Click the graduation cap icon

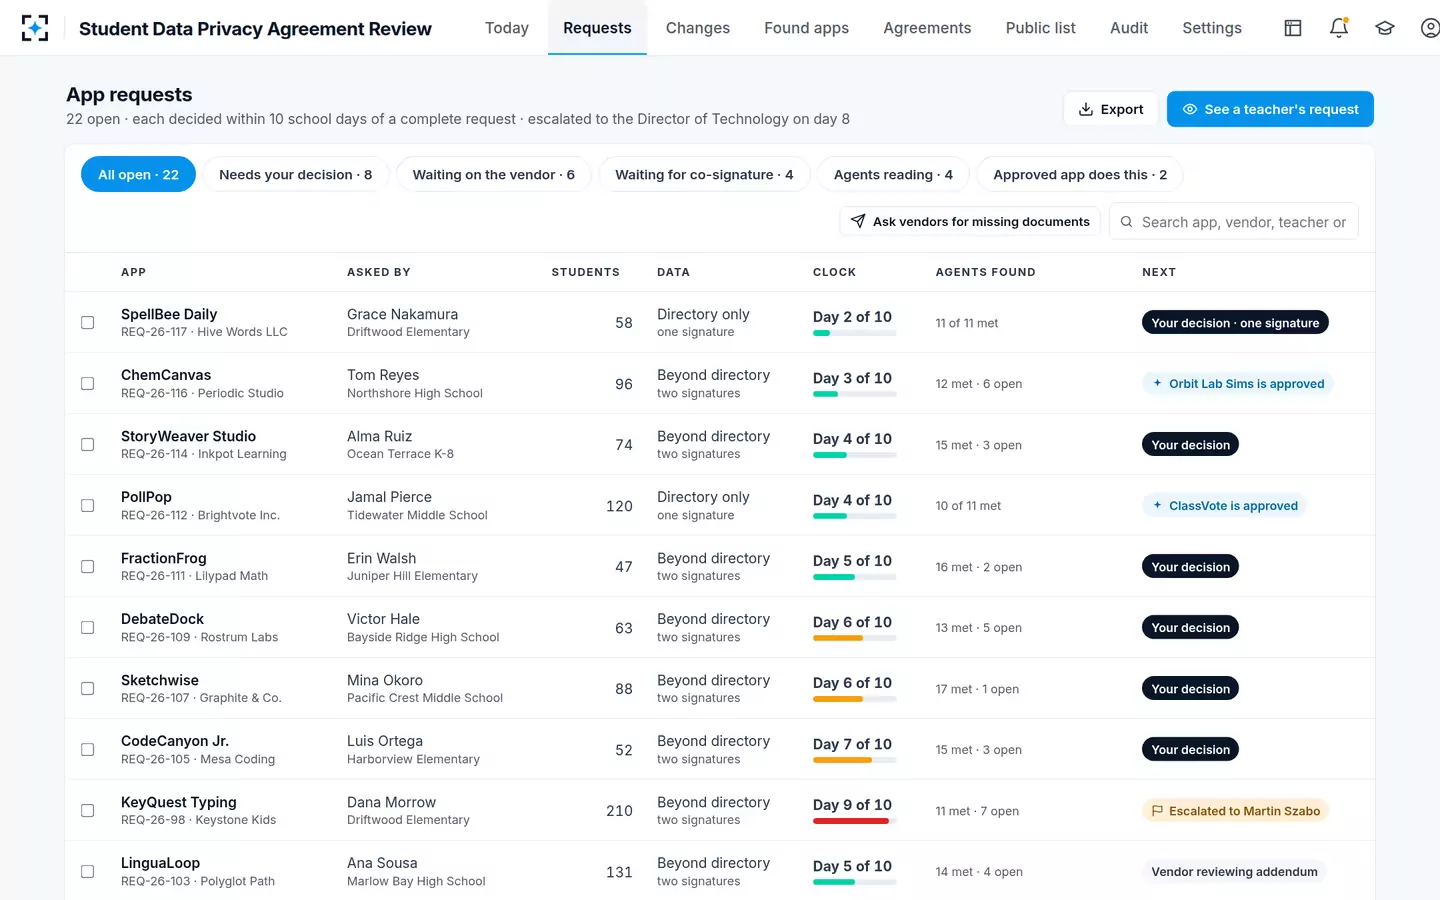pyautogui.click(x=1385, y=28)
